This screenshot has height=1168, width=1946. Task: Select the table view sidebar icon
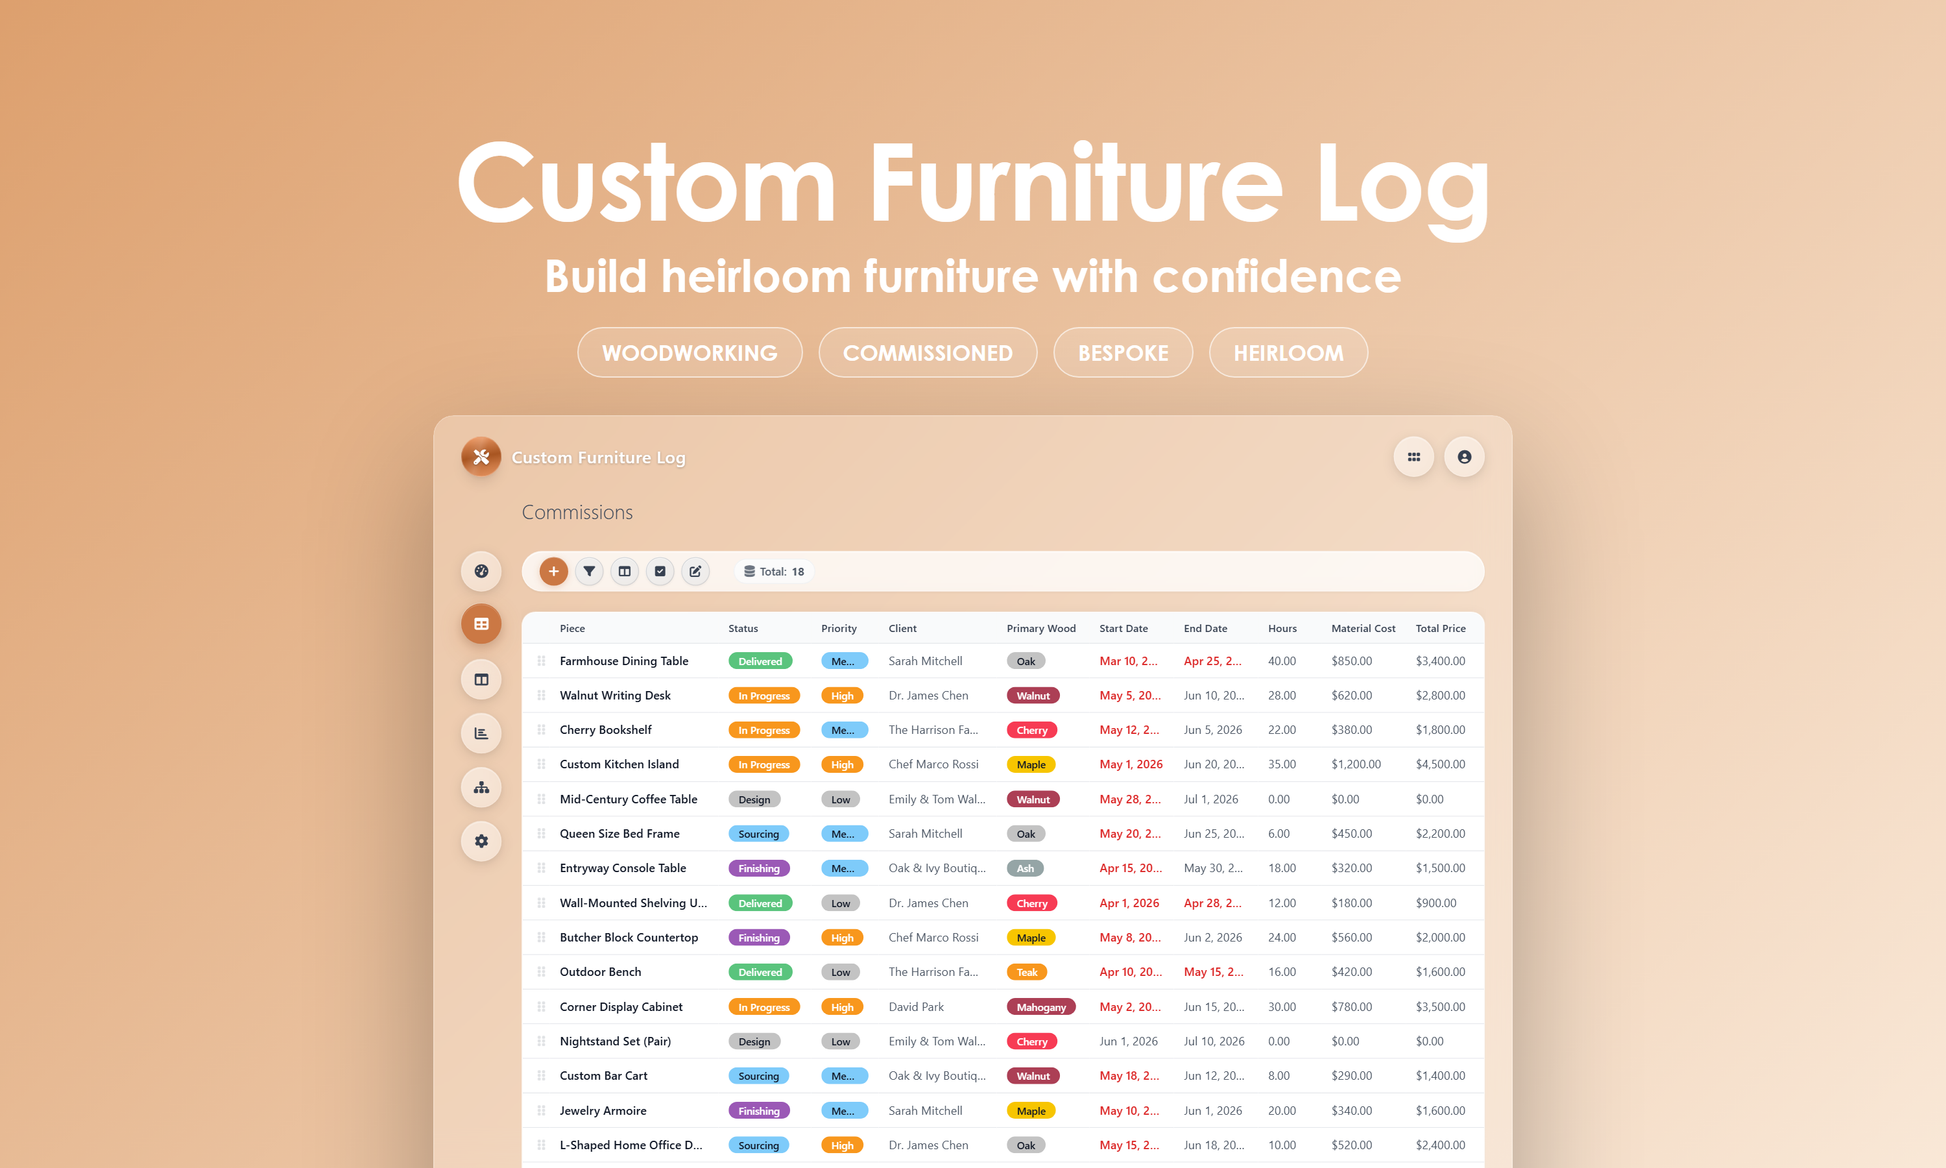tap(481, 624)
